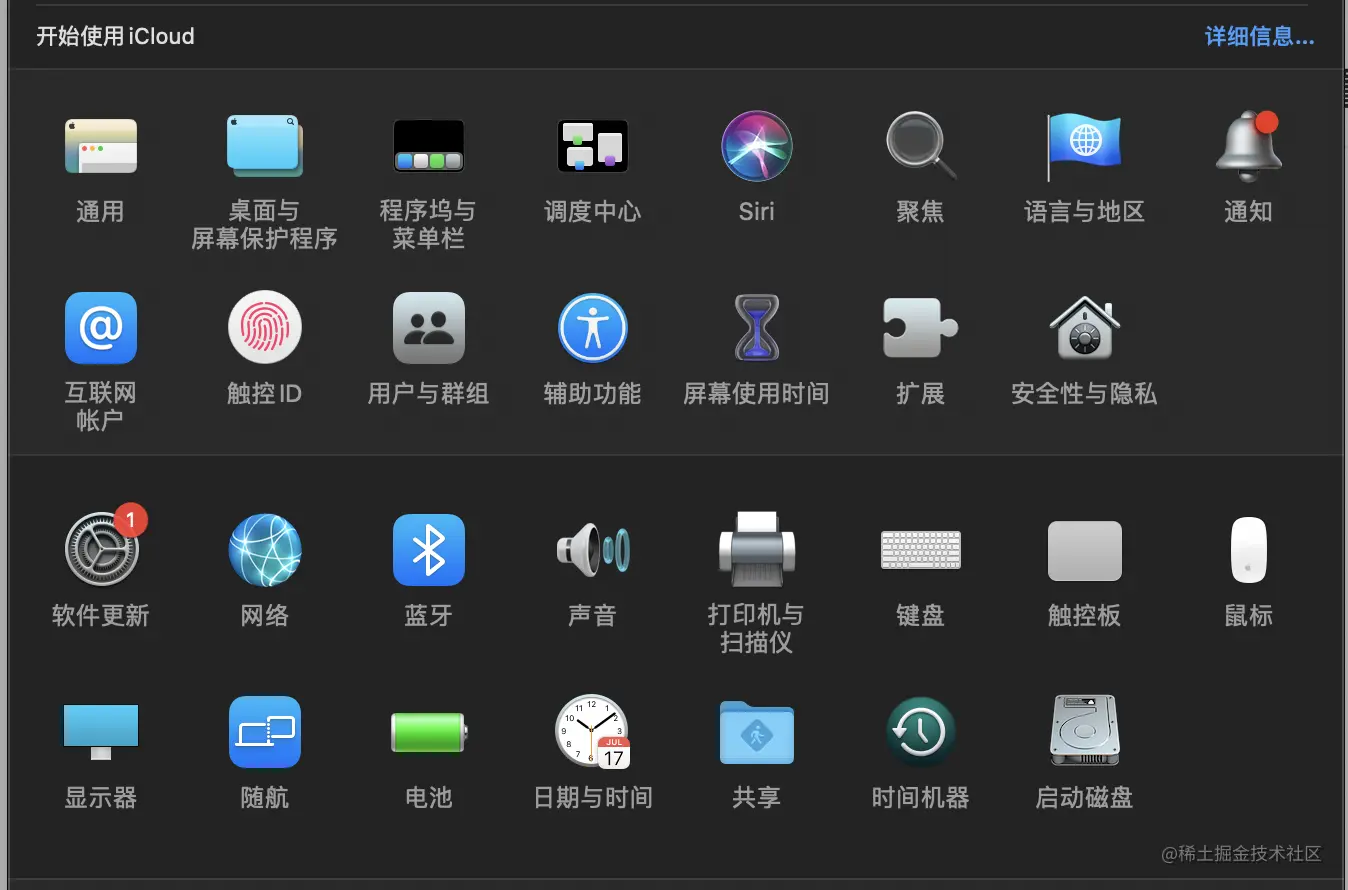The image size is (1348, 890).
Task: Open 启动磁盘 hard drive icon
Action: pos(1085,732)
